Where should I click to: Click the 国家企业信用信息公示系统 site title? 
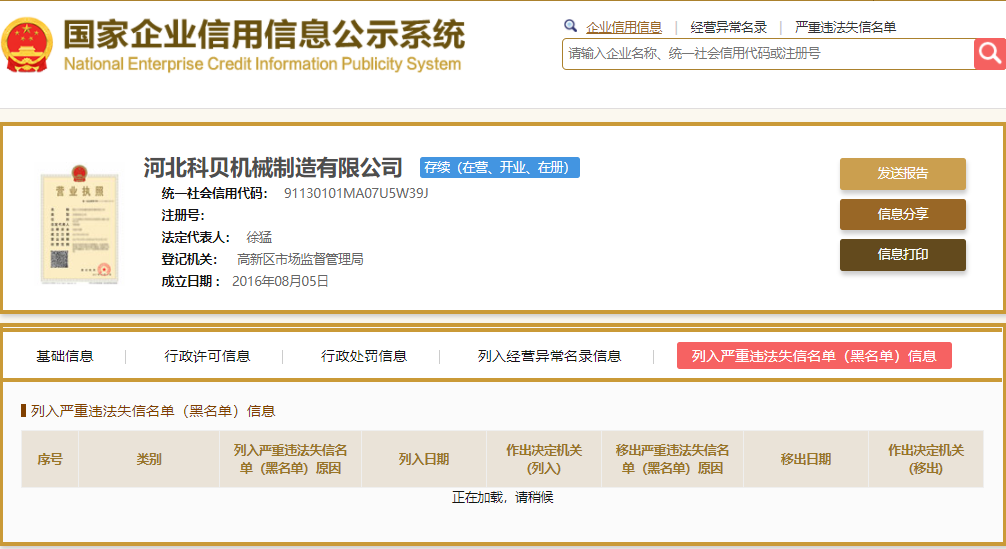click(x=264, y=34)
